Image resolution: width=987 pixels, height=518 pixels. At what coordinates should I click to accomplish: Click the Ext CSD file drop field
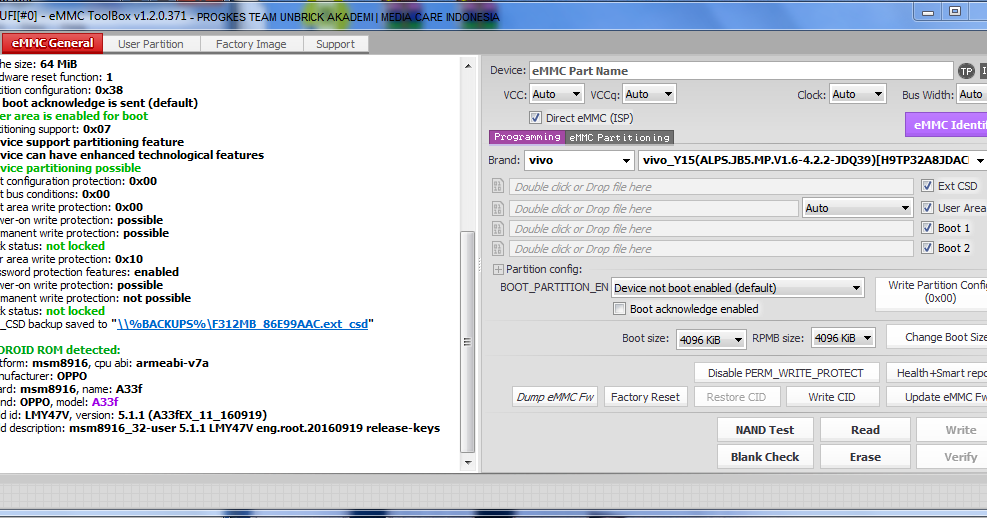click(711, 186)
